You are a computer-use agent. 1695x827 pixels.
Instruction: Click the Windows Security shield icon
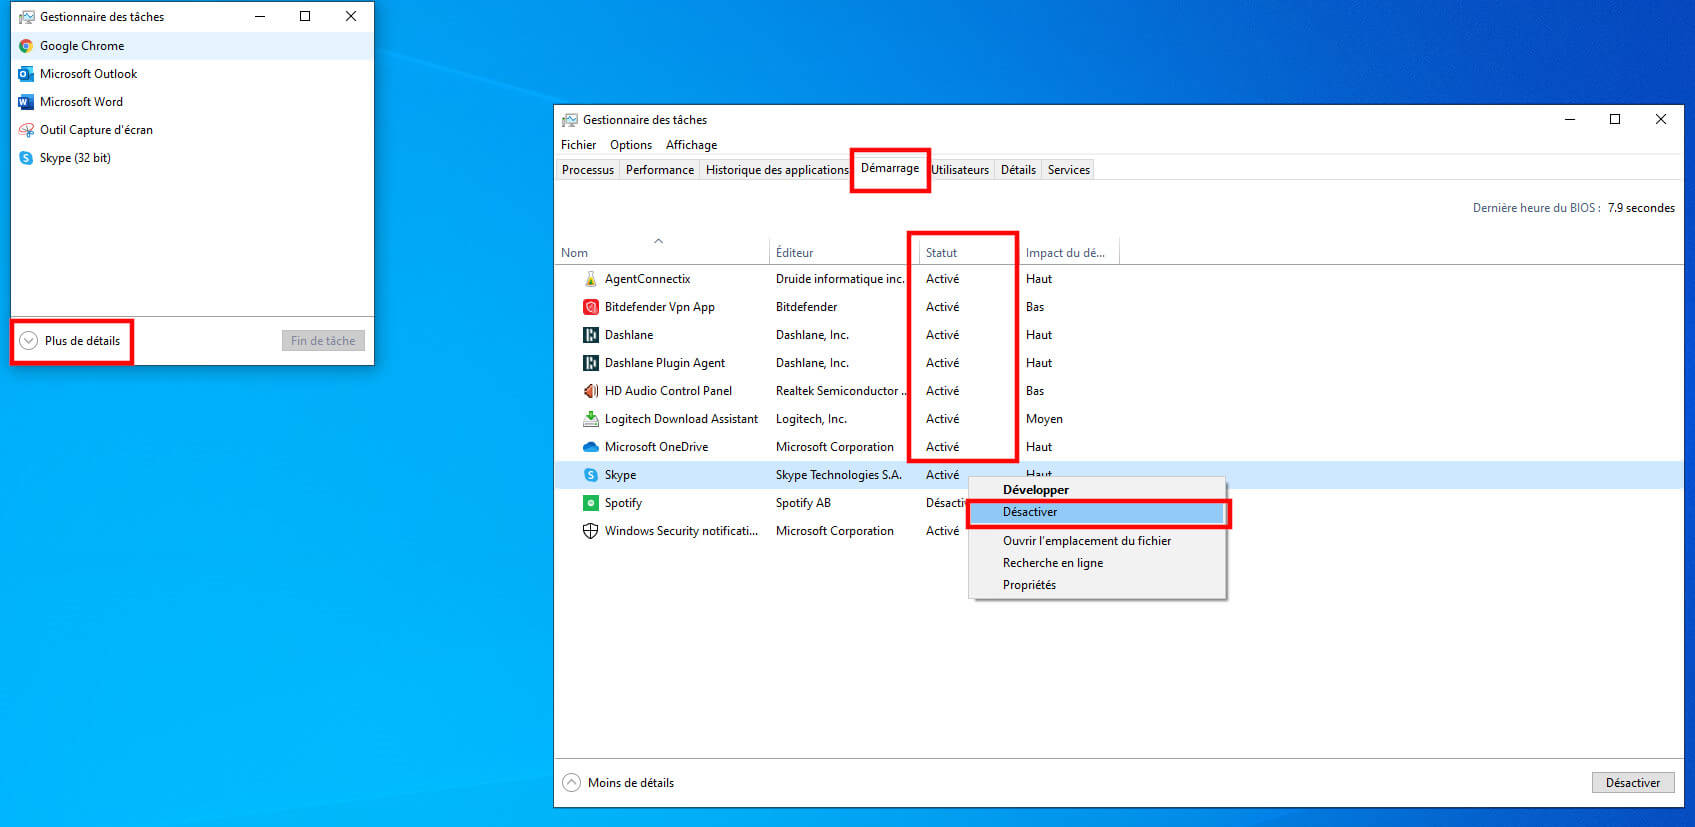(591, 531)
